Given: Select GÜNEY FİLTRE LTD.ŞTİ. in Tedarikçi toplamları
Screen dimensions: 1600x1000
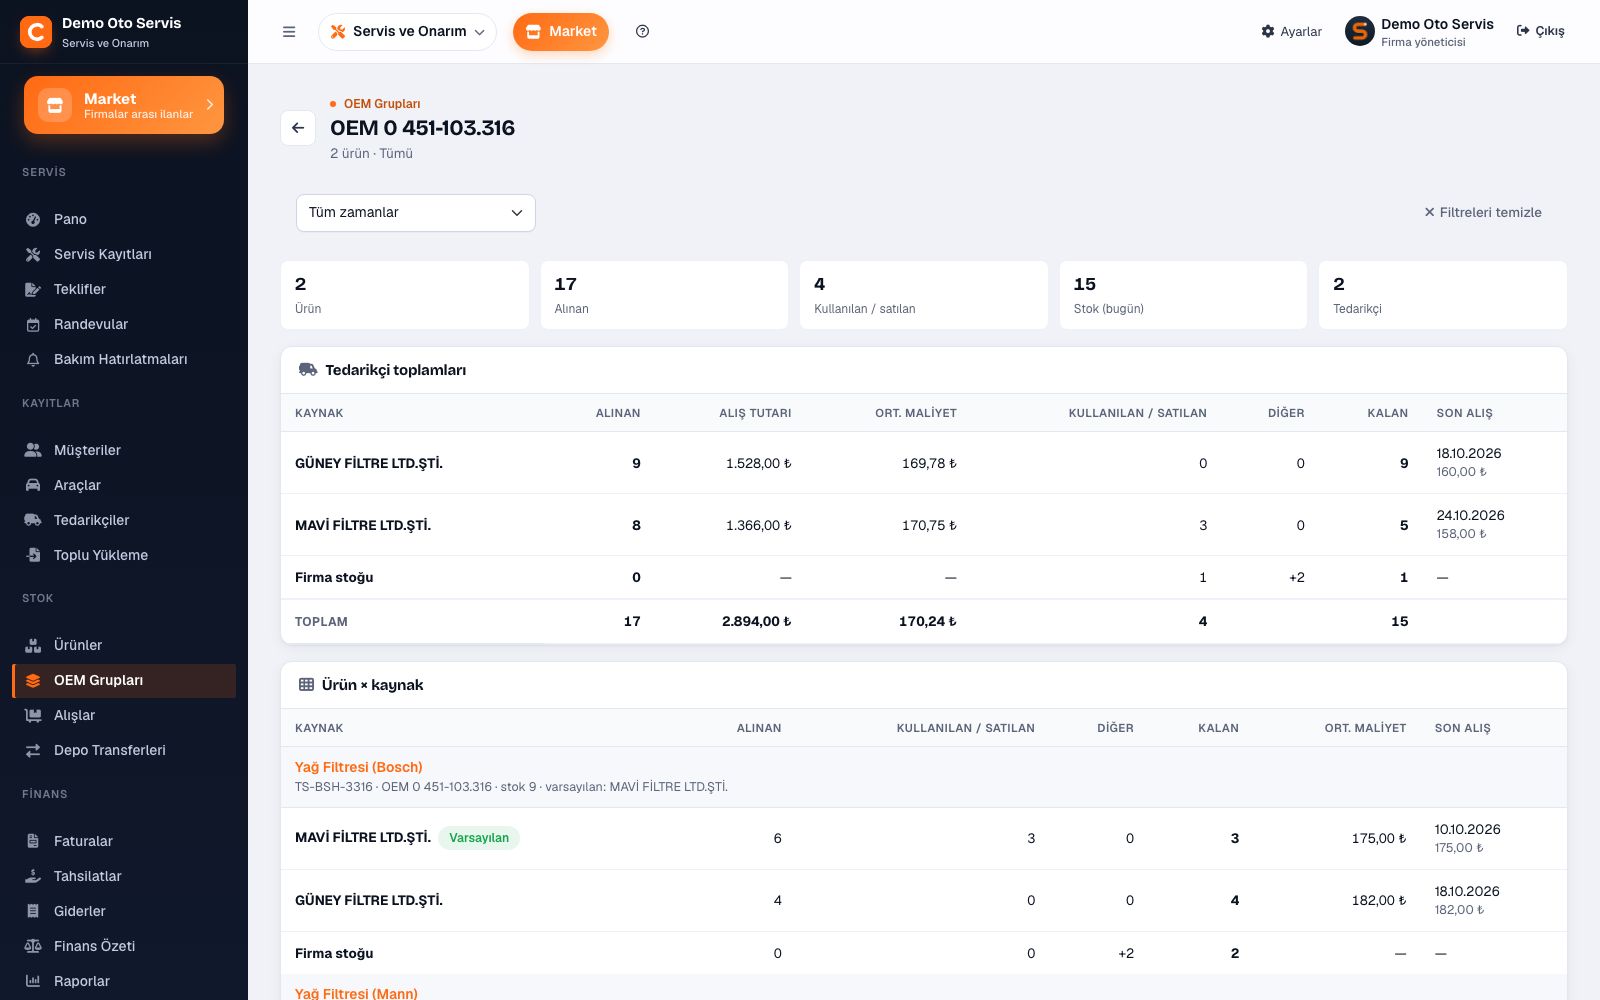Looking at the screenshot, I should [x=369, y=463].
